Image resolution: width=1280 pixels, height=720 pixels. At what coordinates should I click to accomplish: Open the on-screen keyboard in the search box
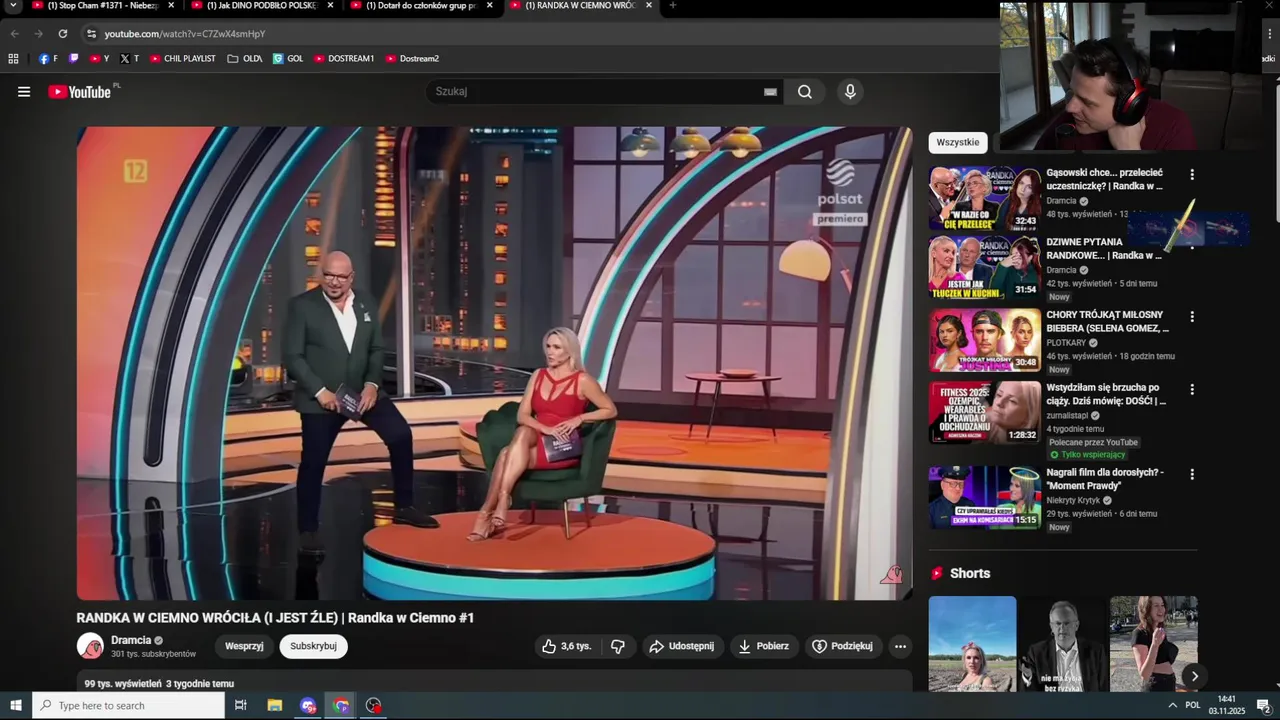click(x=770, y=92)
